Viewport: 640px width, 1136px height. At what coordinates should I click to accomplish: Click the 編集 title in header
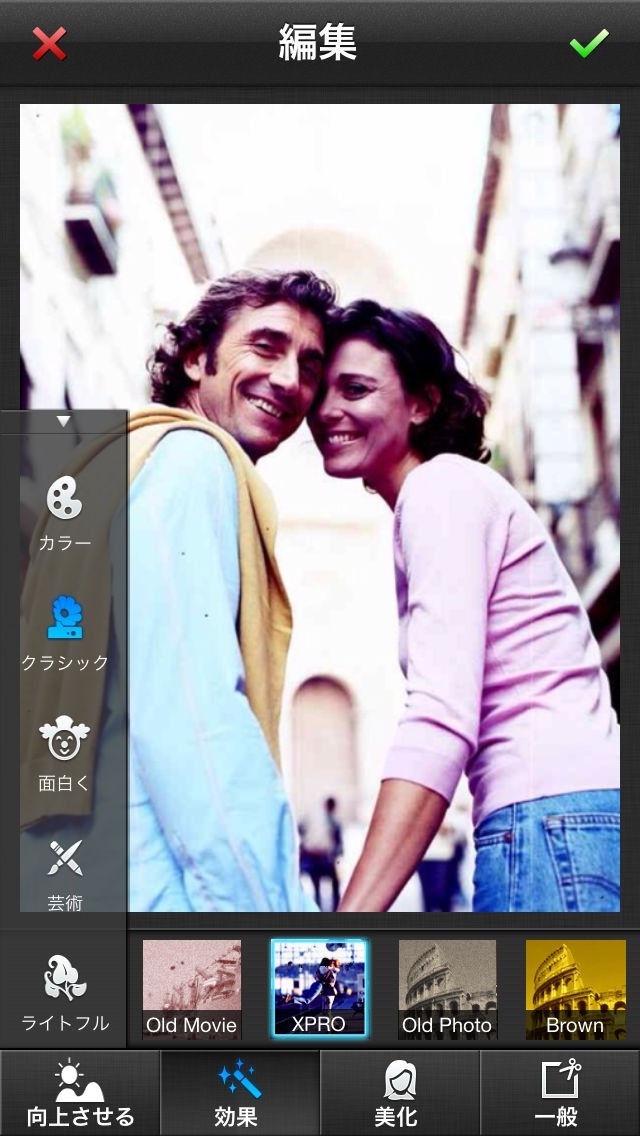click(x=318, y=44)
